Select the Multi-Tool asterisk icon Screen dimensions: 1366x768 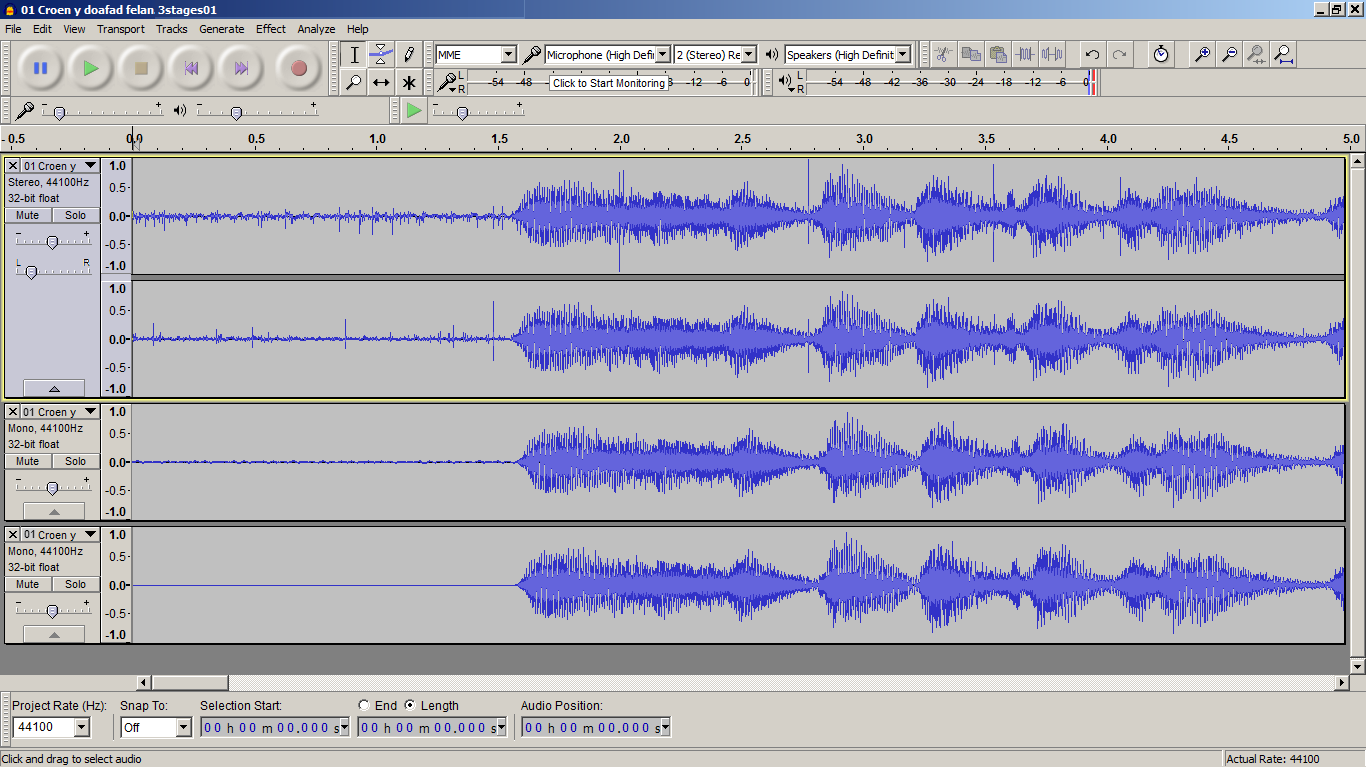pyautogui.click(x=408, y=82)
